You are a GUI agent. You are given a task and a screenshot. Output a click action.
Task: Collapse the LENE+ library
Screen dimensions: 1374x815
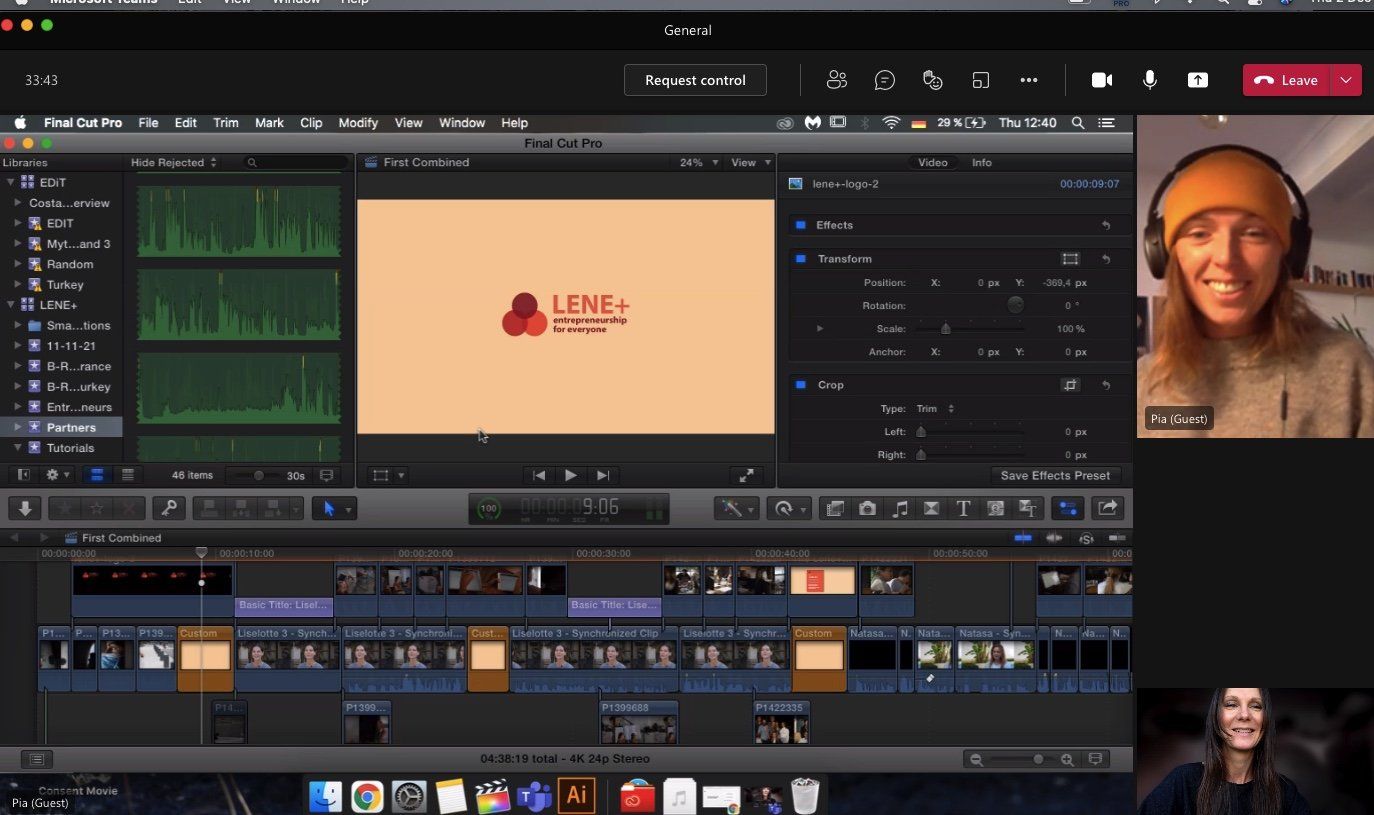pyautogui.click(x=11, y=305)
